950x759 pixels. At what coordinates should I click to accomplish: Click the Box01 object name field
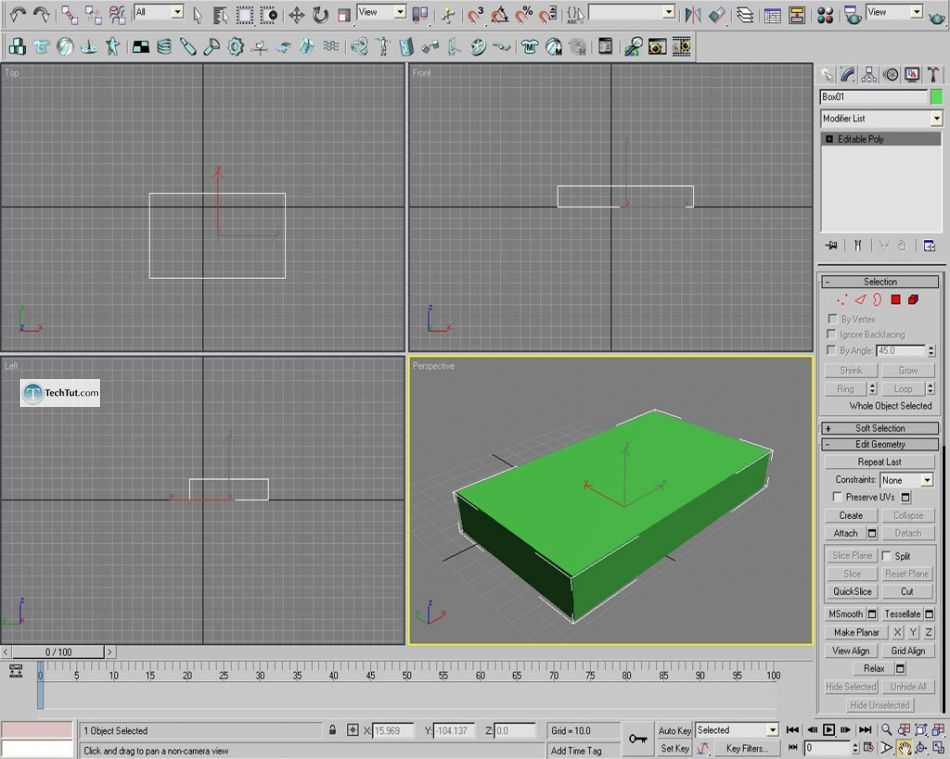874,96
